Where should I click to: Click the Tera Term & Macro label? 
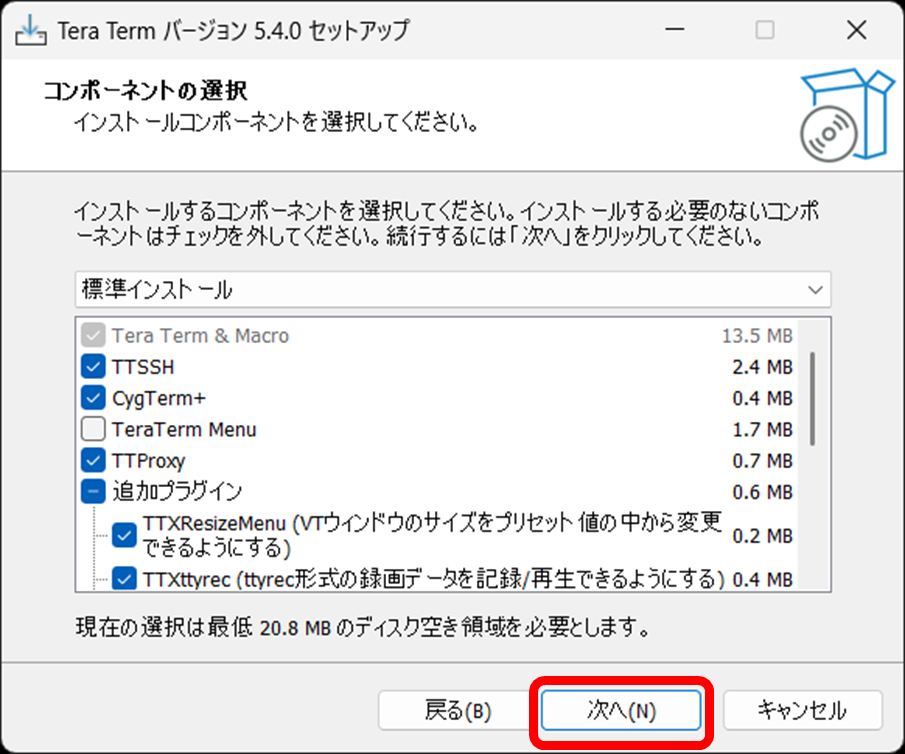(x=200, y=335)
